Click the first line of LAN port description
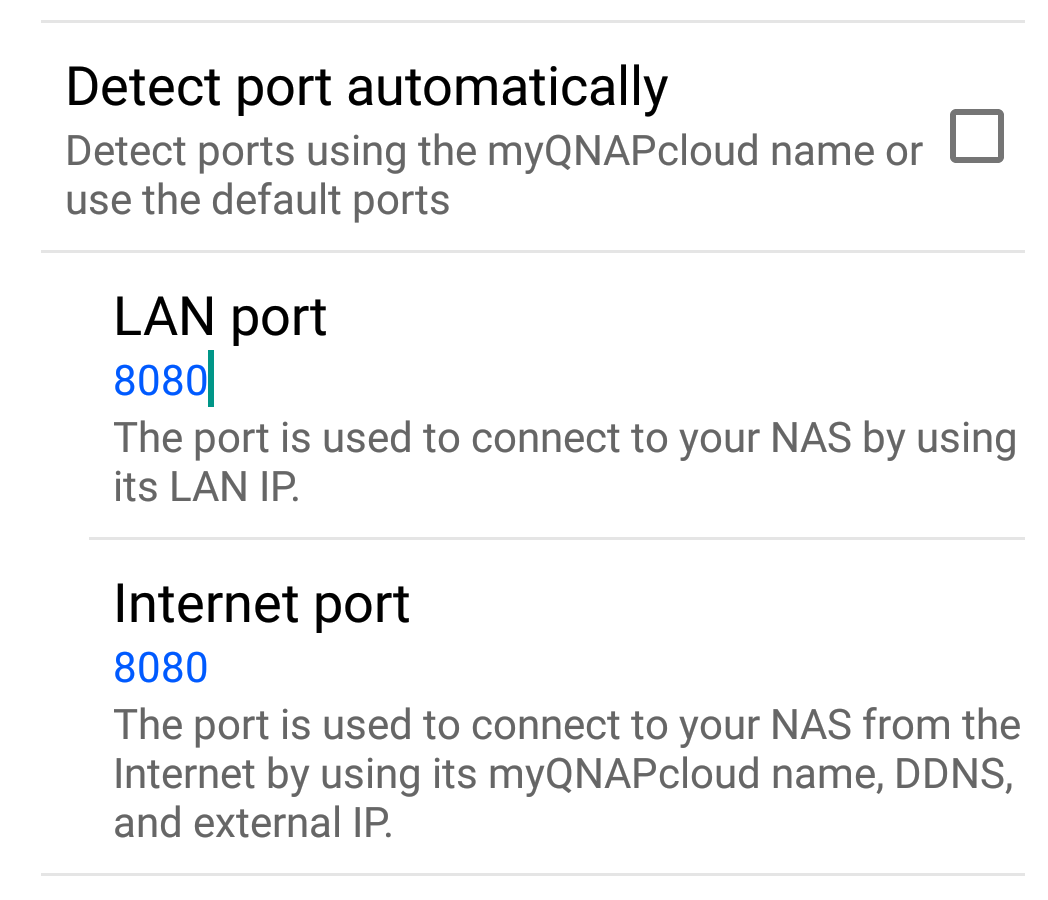Image resolution: width=1048 pixels, height=900 pixels. pyautogui.click(x=564, y=439)
